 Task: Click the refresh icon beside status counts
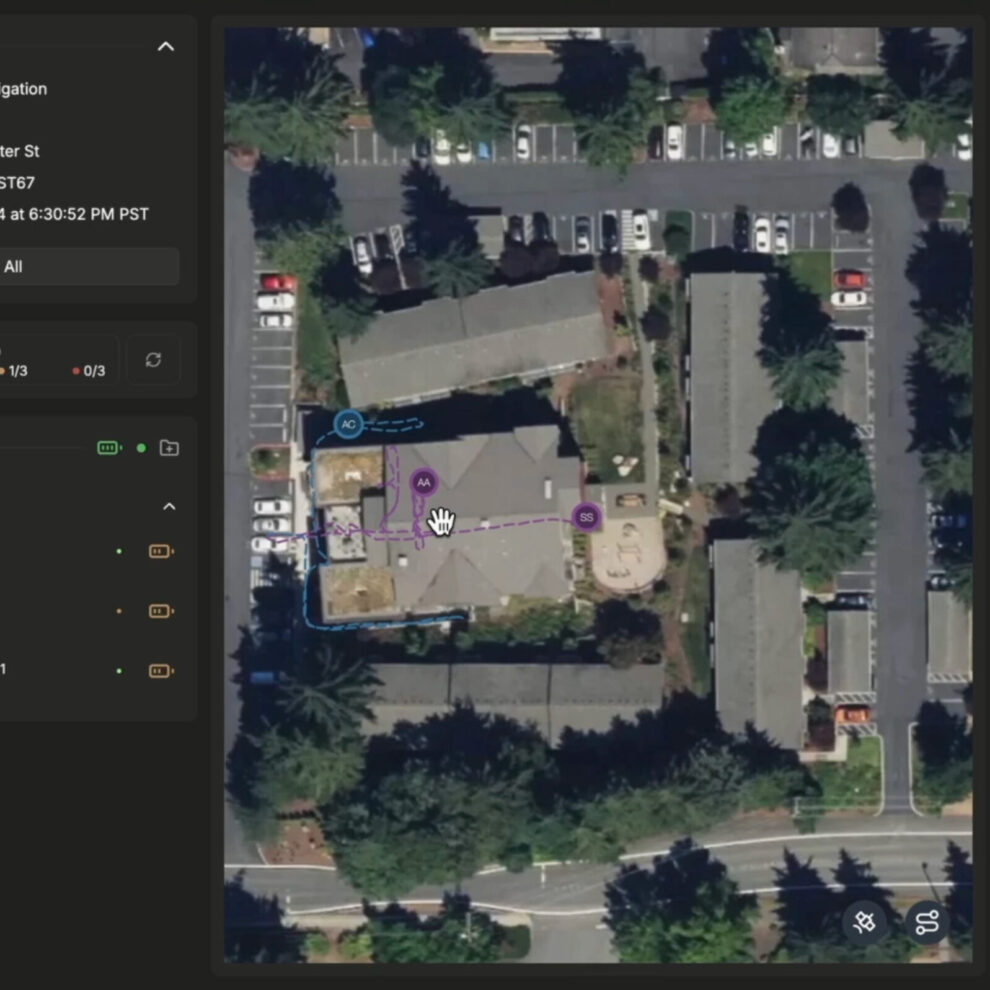coord(153,360)
